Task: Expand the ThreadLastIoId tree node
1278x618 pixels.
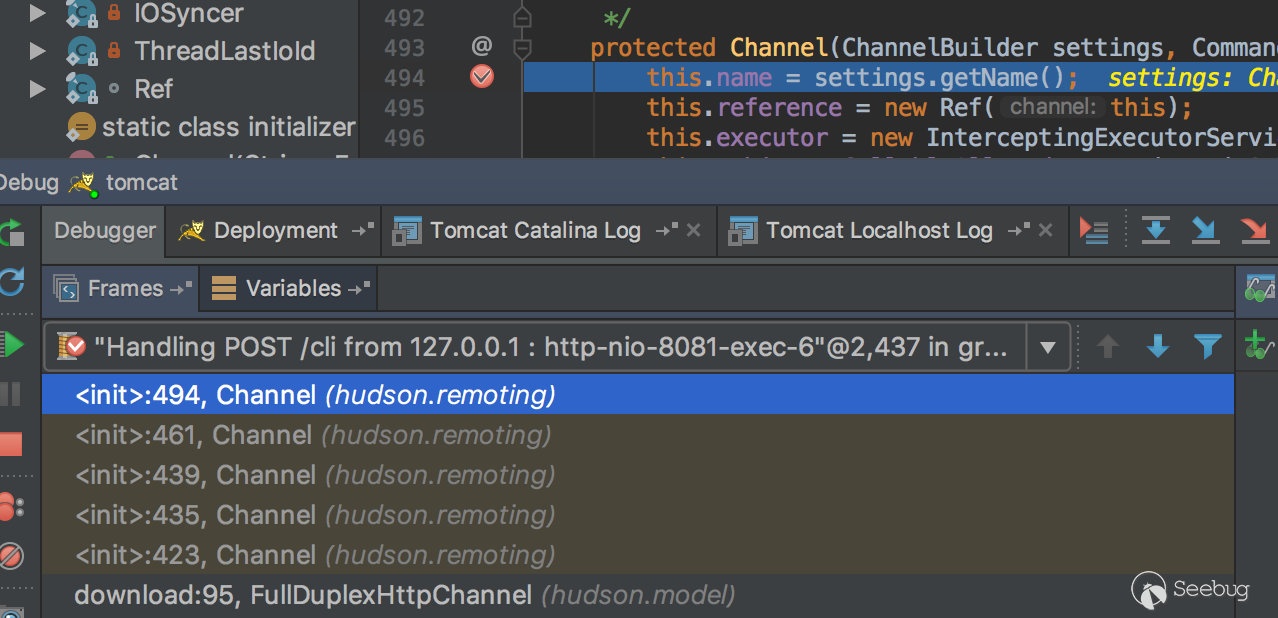Action: click(38, 50)
